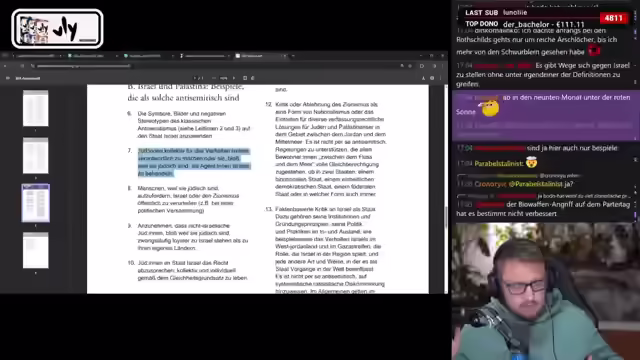640x360 pixels.
Task: Click chat username 'Croworyx'
Action: pyautogui.click(x=490, y=184)
